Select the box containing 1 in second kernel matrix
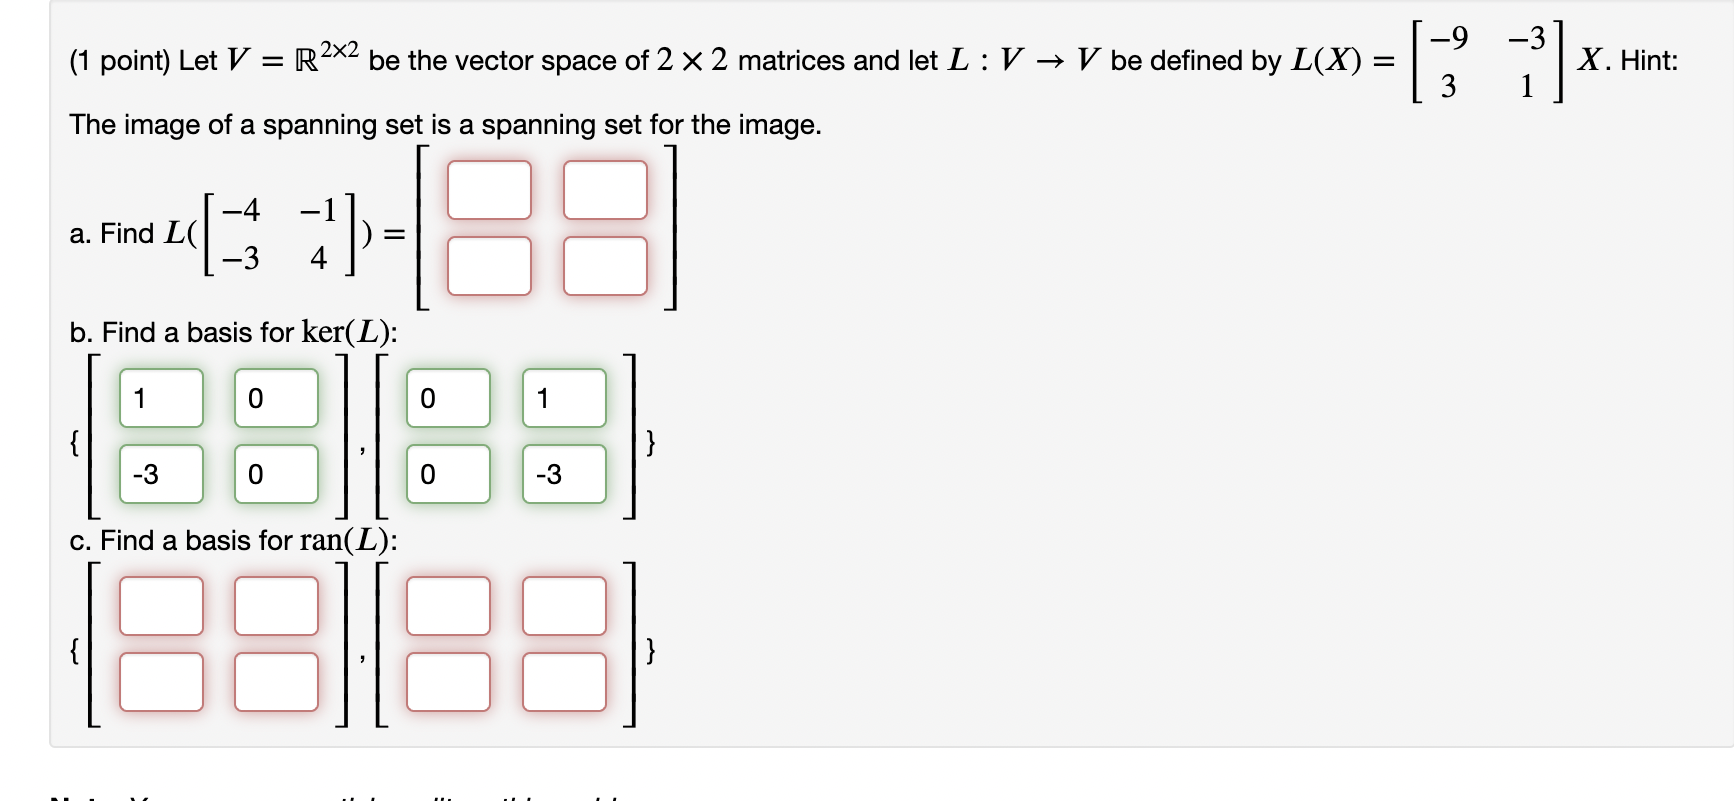The width and height of the screenshot is (1734, 801). (563, 398)
